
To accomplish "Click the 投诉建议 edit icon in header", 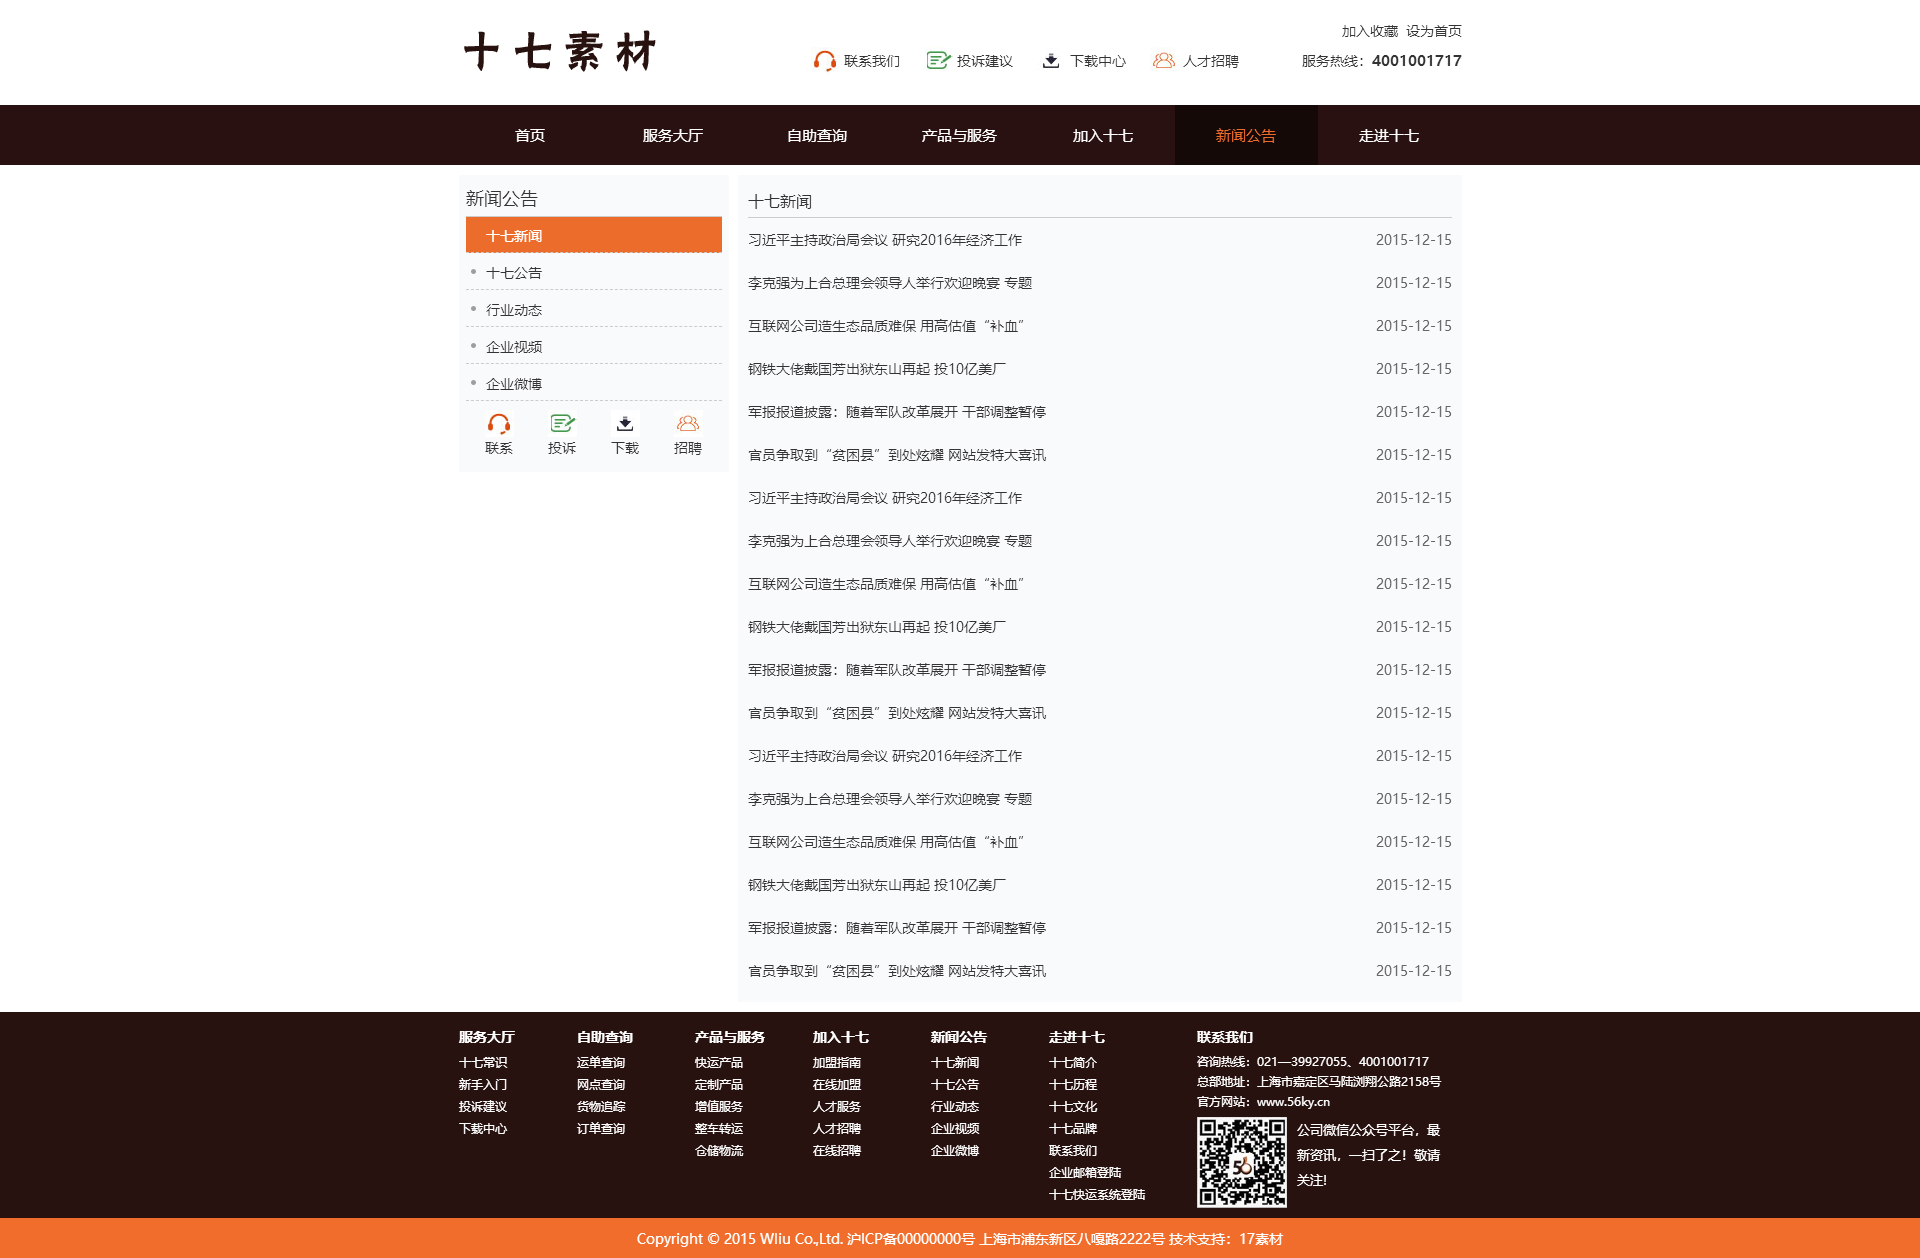I will (937, 61).
